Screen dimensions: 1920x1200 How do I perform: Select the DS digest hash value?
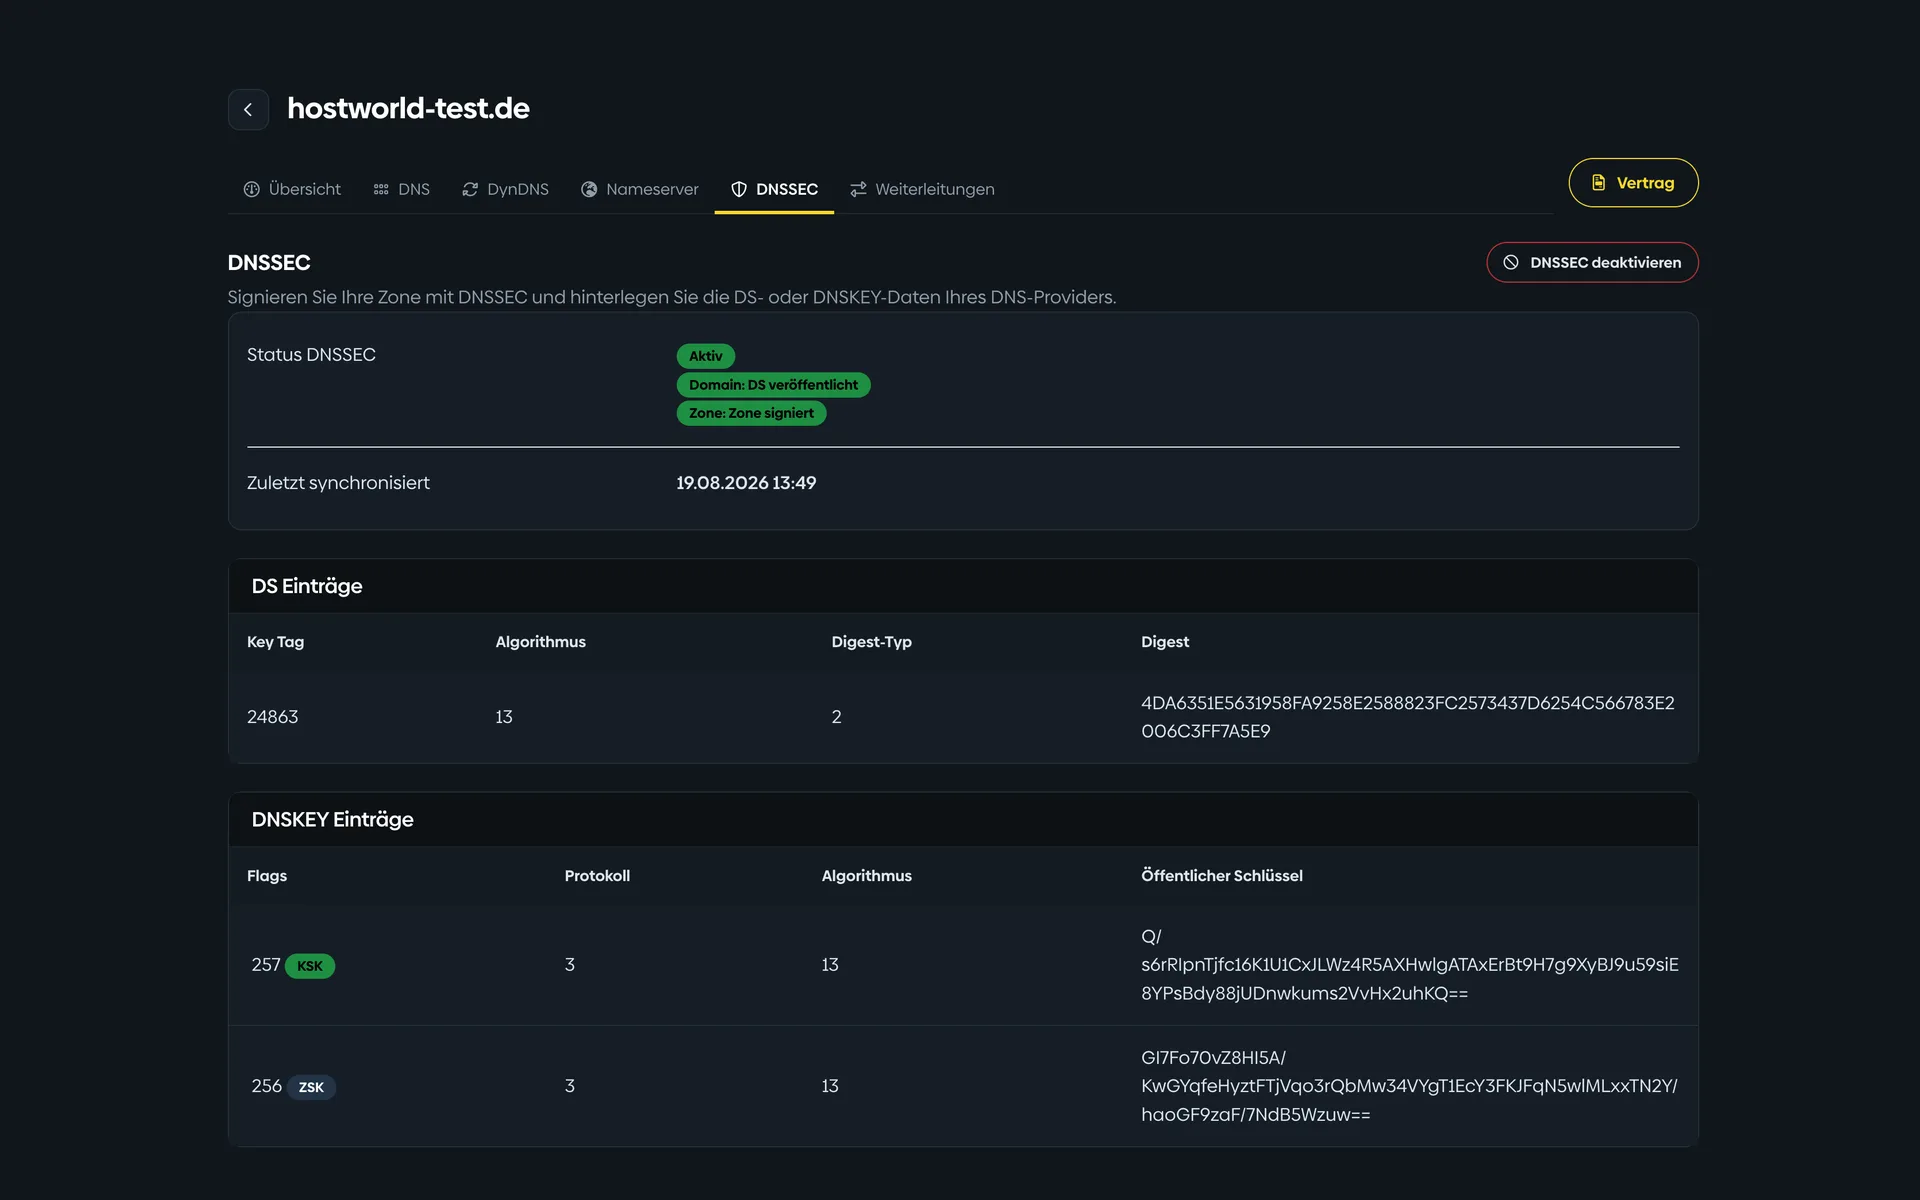coord(1408,717)
